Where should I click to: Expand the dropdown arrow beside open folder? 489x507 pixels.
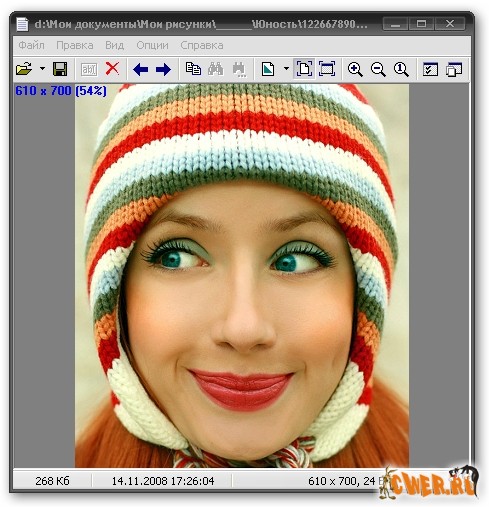(x=42, y=69)
